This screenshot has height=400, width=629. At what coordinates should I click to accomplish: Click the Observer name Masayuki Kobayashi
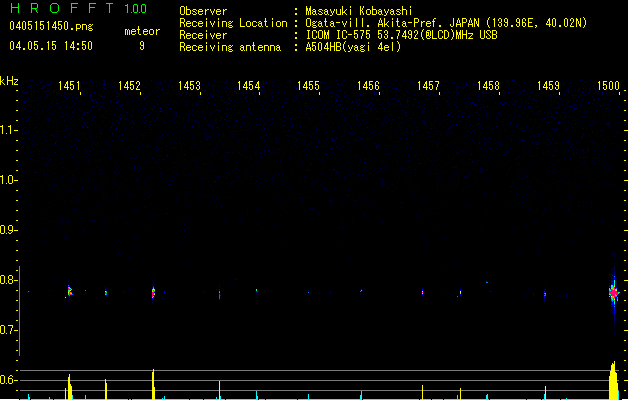[359, 11]
